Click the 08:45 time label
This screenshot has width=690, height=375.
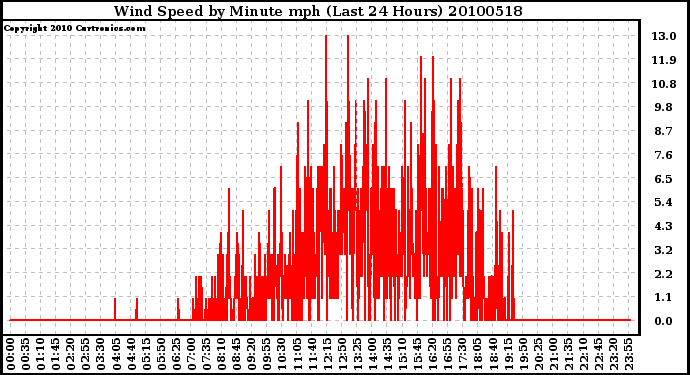click(236, 355)
